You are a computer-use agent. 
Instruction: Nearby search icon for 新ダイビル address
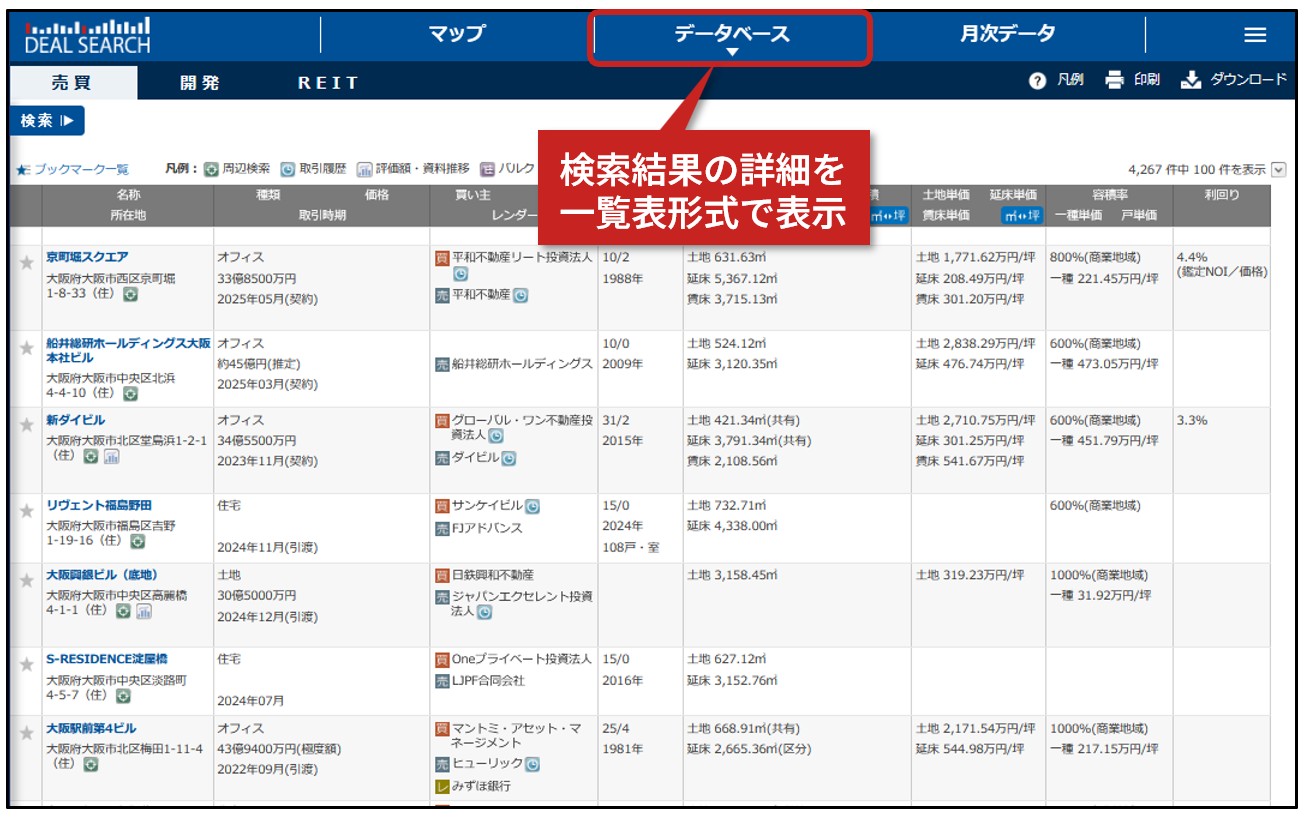91,456
